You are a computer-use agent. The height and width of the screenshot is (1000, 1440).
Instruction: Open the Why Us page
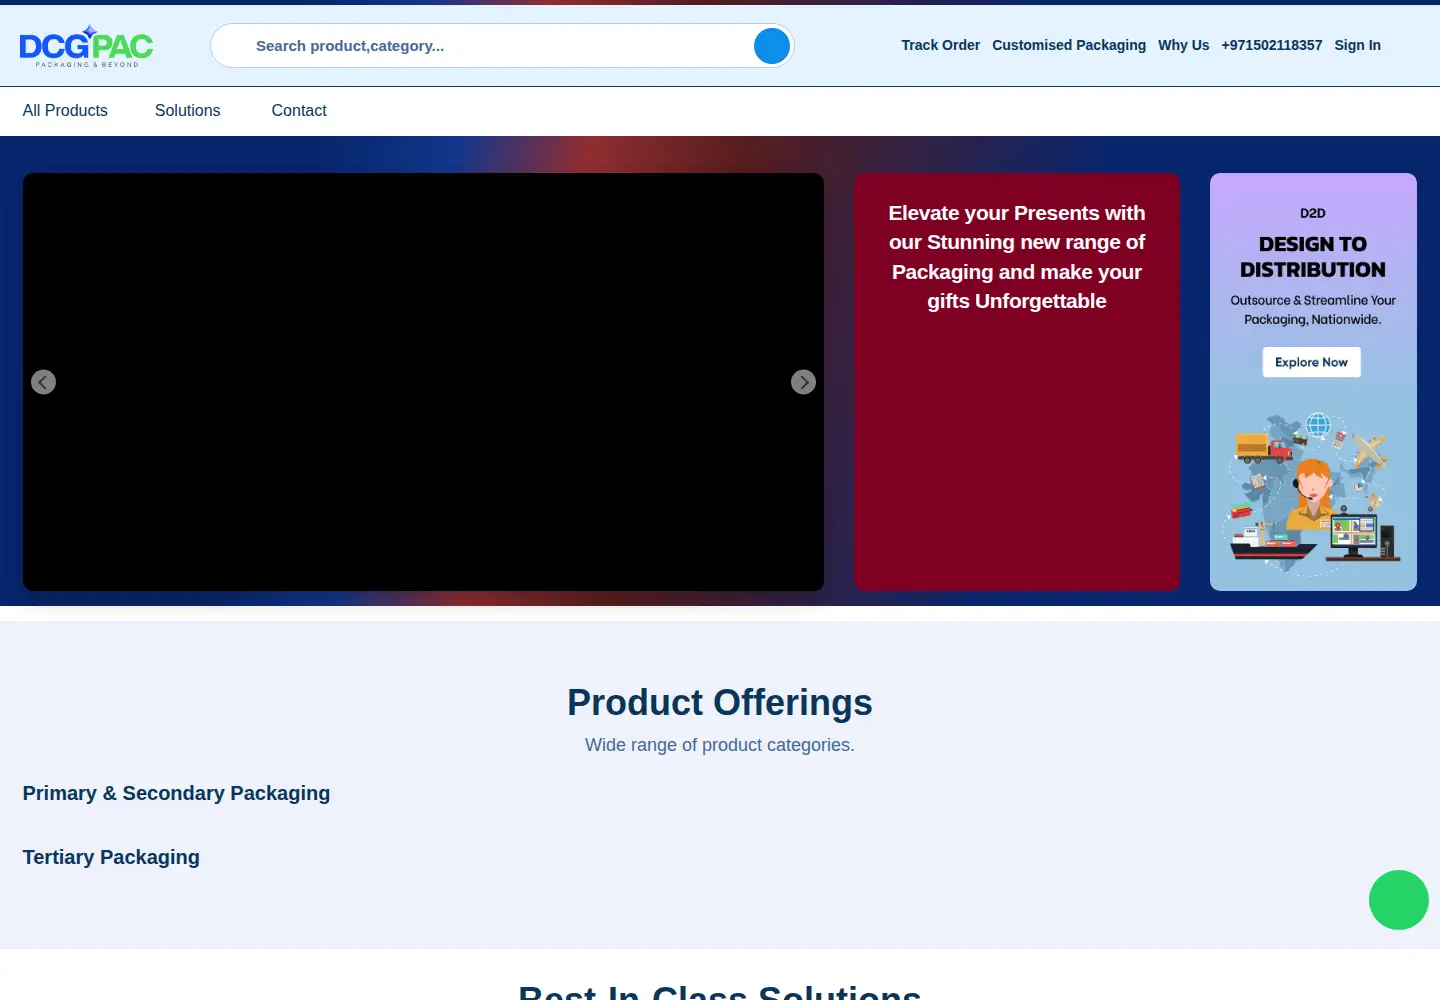tap(1183, 45)
